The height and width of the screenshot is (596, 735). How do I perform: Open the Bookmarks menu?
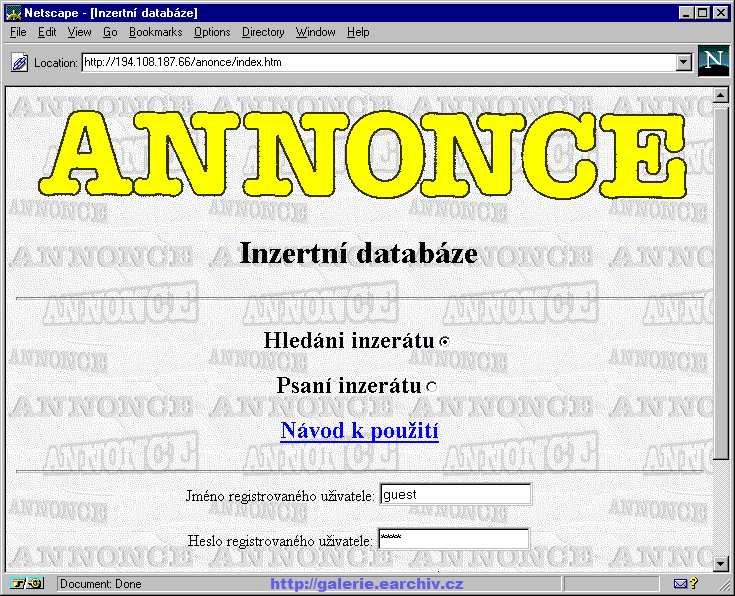pos(156,32)
